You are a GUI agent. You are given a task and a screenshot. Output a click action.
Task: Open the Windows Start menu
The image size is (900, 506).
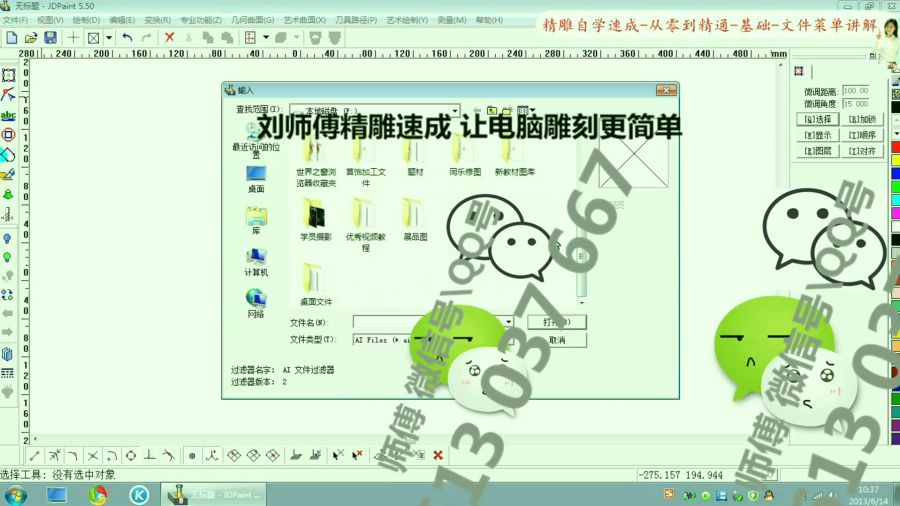pos(16,495)
